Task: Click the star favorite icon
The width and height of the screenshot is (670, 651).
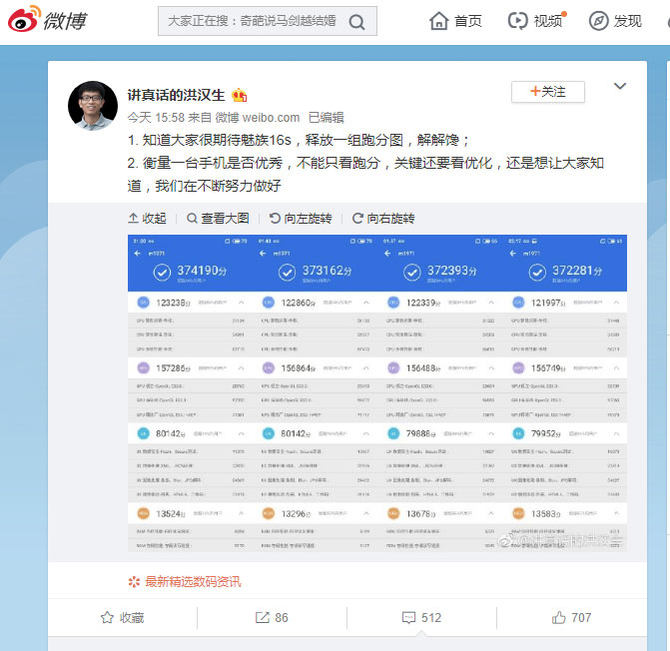Action: pos(107,618)
